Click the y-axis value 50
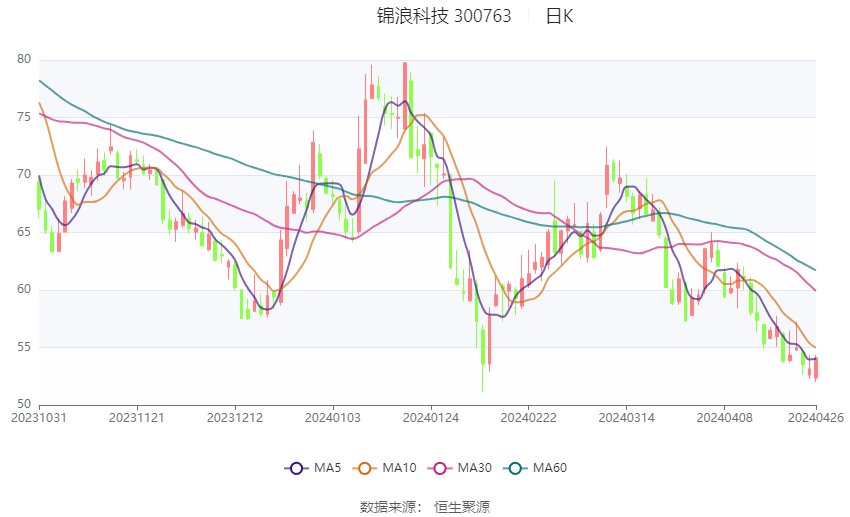 point(24,404)
